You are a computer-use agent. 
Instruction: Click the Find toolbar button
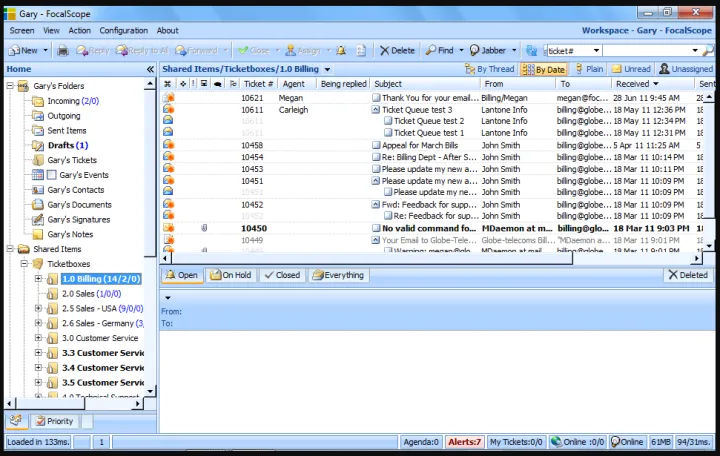440,51
